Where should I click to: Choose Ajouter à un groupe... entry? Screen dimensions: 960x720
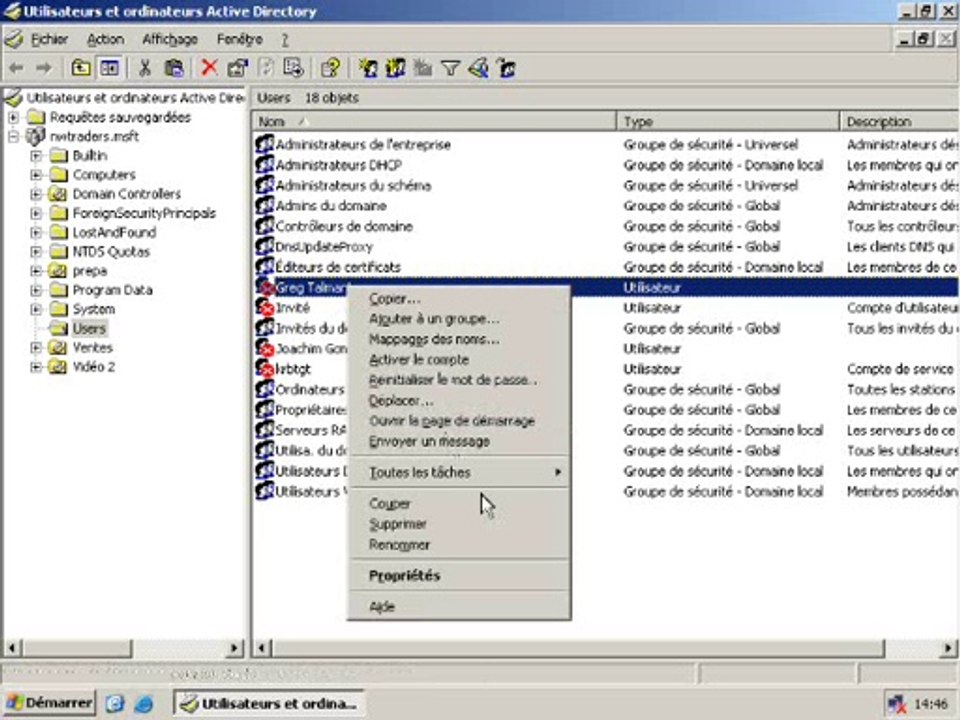pyautogui.click(x=459, y=319)
